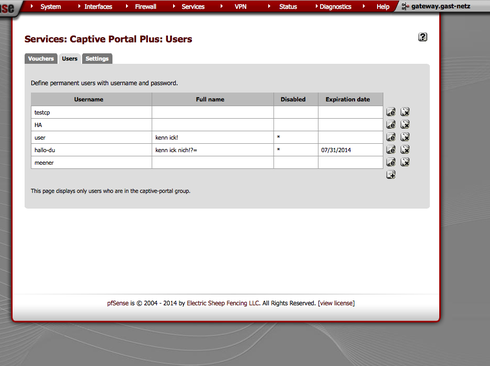This screenshot has height=366, width=490.
Task: Click the 'Services: Captive Portal Plus: Users' heading
Action: (x=108, y=39)
